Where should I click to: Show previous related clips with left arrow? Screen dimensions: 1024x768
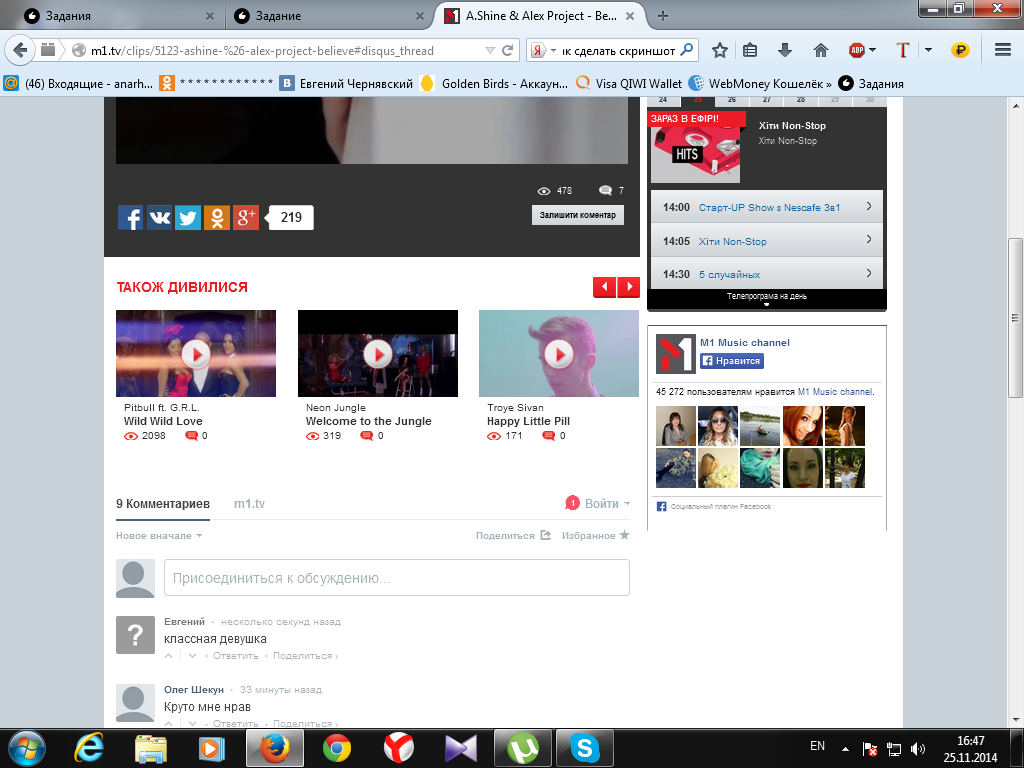click(x=605, y=287)
